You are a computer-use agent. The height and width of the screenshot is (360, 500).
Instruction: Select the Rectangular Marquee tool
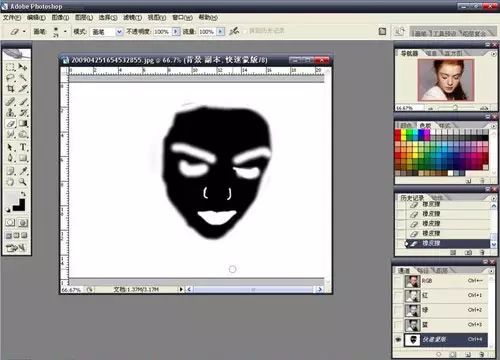pyautogui.click(x=10, y=67)
